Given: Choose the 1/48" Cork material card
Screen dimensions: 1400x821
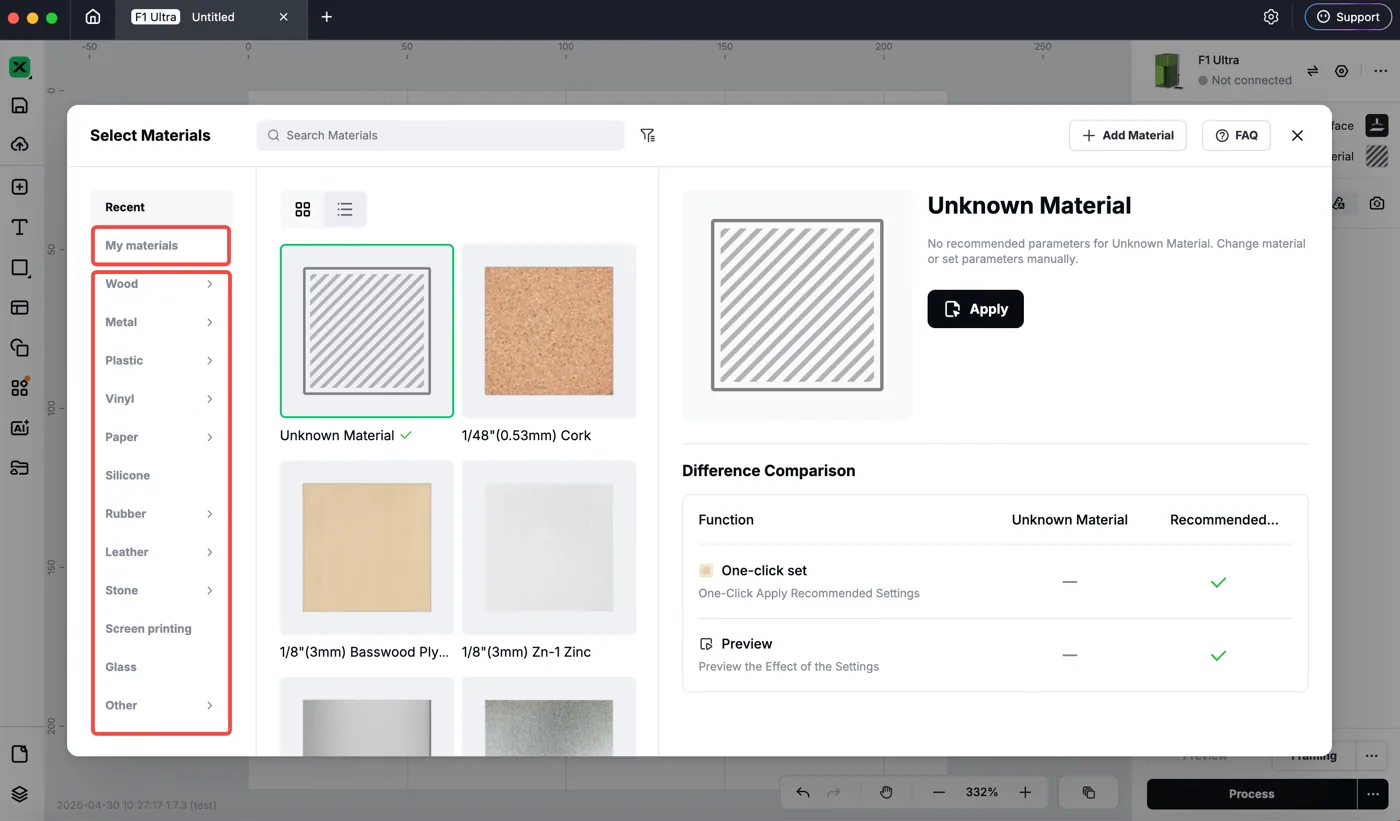Looking at the screenshot, I should 549,331.
